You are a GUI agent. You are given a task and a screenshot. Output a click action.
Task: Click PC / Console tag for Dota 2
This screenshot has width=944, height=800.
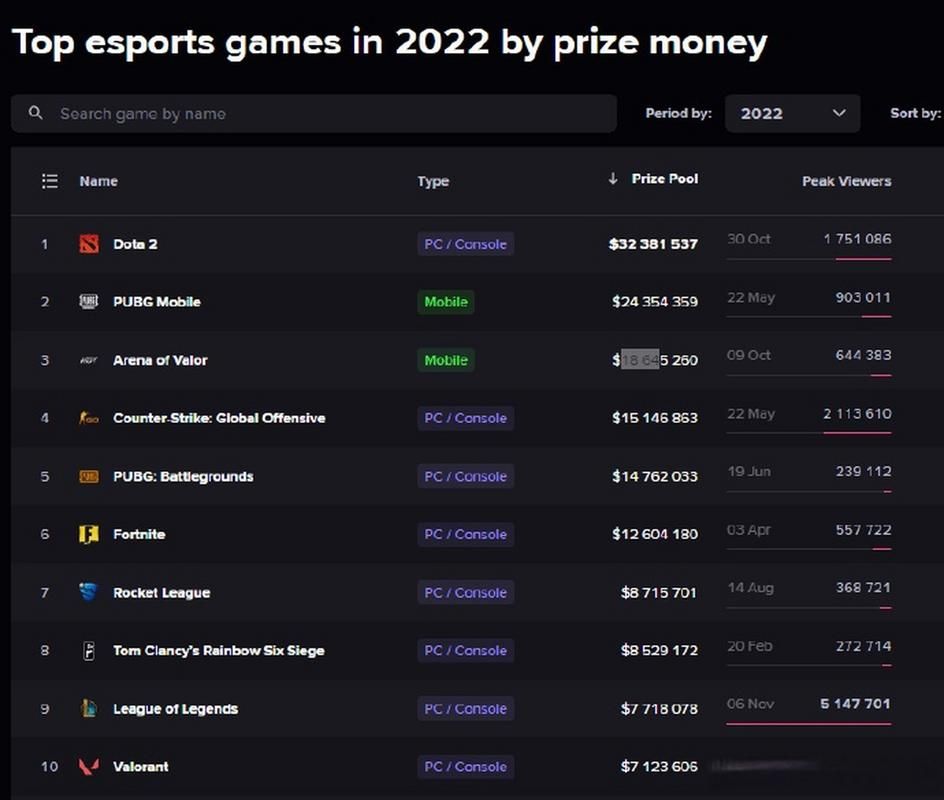(x=465, y=244)
